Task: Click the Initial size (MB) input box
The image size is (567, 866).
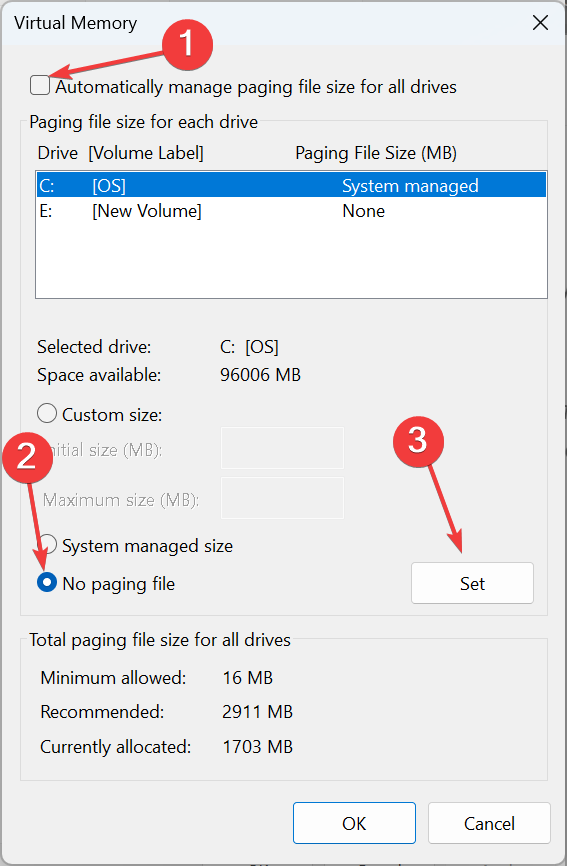Action: (282, 448)
